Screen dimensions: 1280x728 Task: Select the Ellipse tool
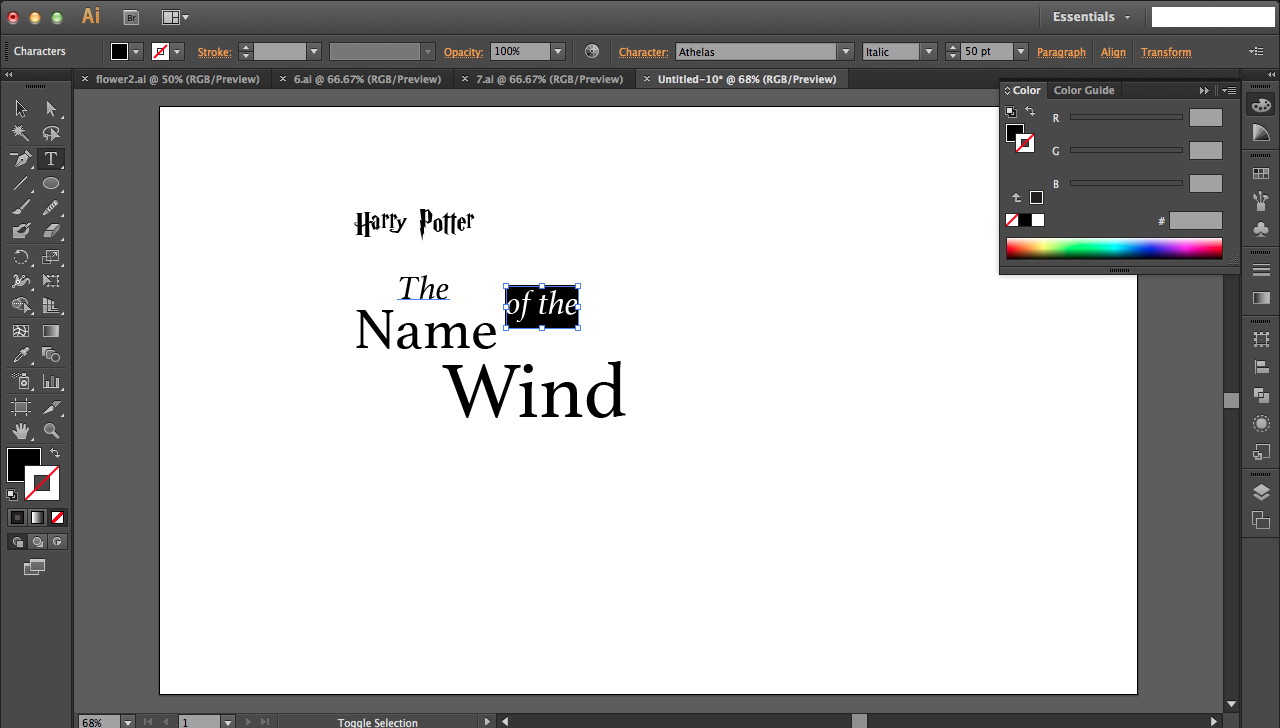pyautogui.click(x=51, y=183)
